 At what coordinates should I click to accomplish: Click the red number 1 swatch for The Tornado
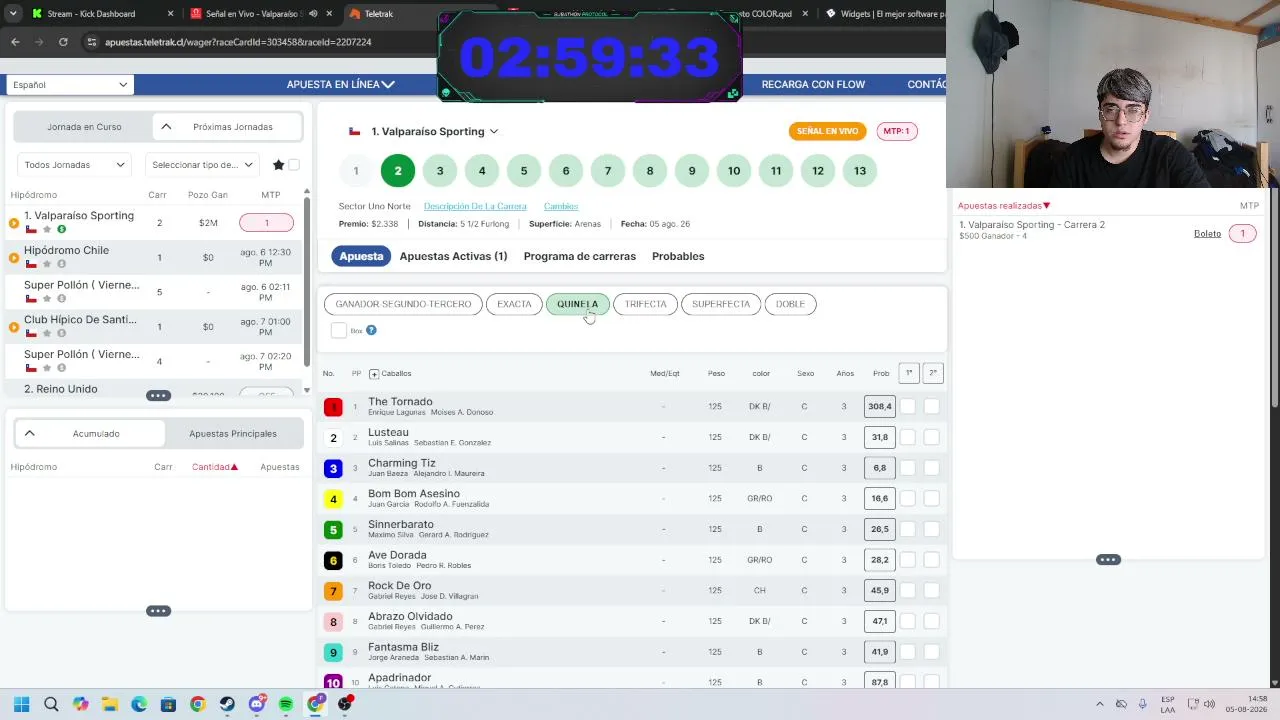tap(333, 407)
